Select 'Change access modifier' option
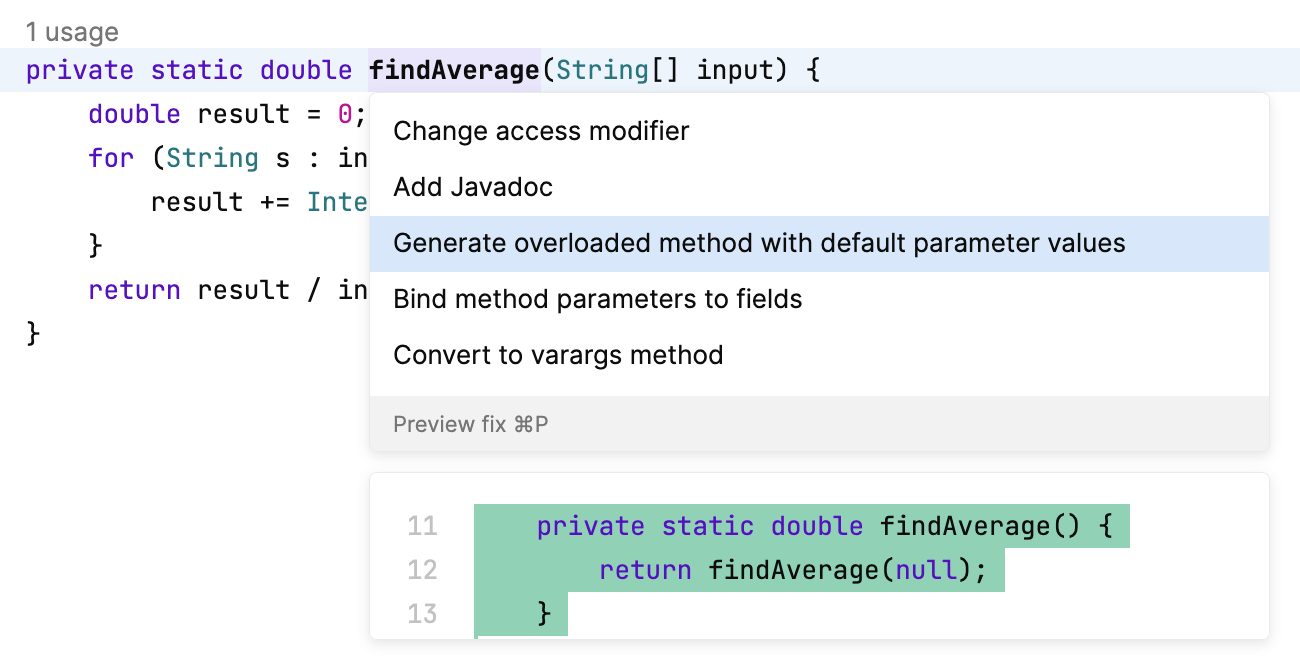 (540, 131)
